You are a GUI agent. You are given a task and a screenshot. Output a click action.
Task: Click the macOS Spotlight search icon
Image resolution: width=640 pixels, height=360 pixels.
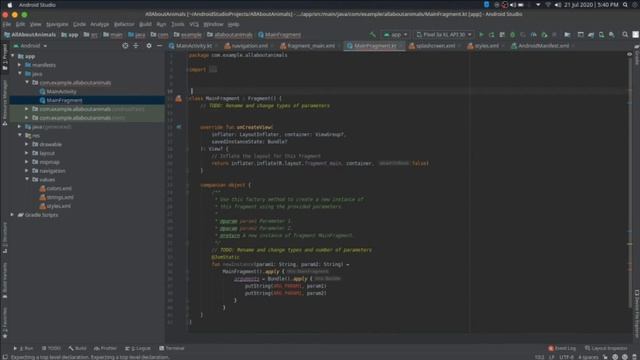(625, 5)
